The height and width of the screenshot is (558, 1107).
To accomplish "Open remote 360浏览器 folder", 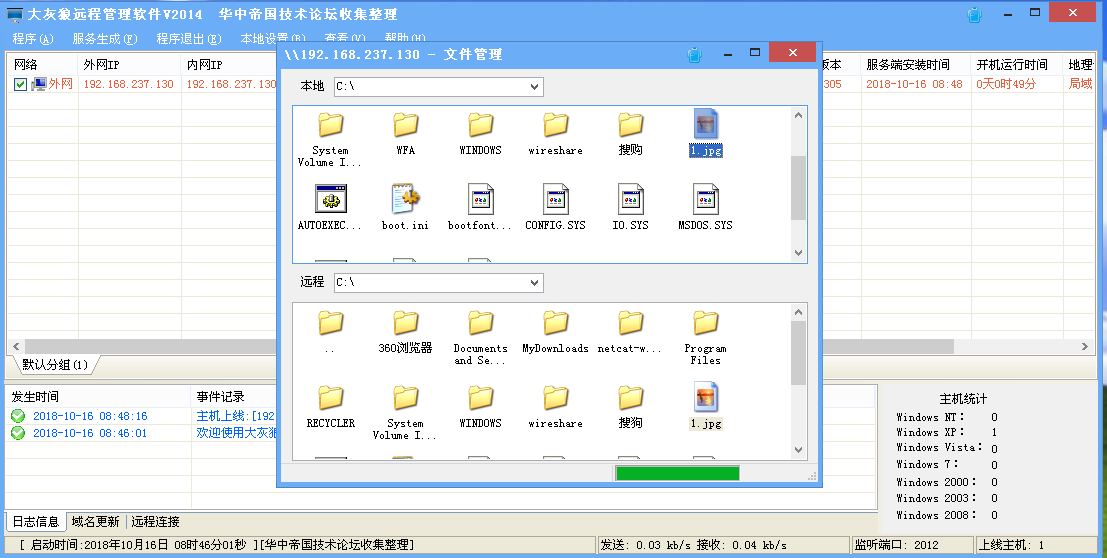I will 405,331.
